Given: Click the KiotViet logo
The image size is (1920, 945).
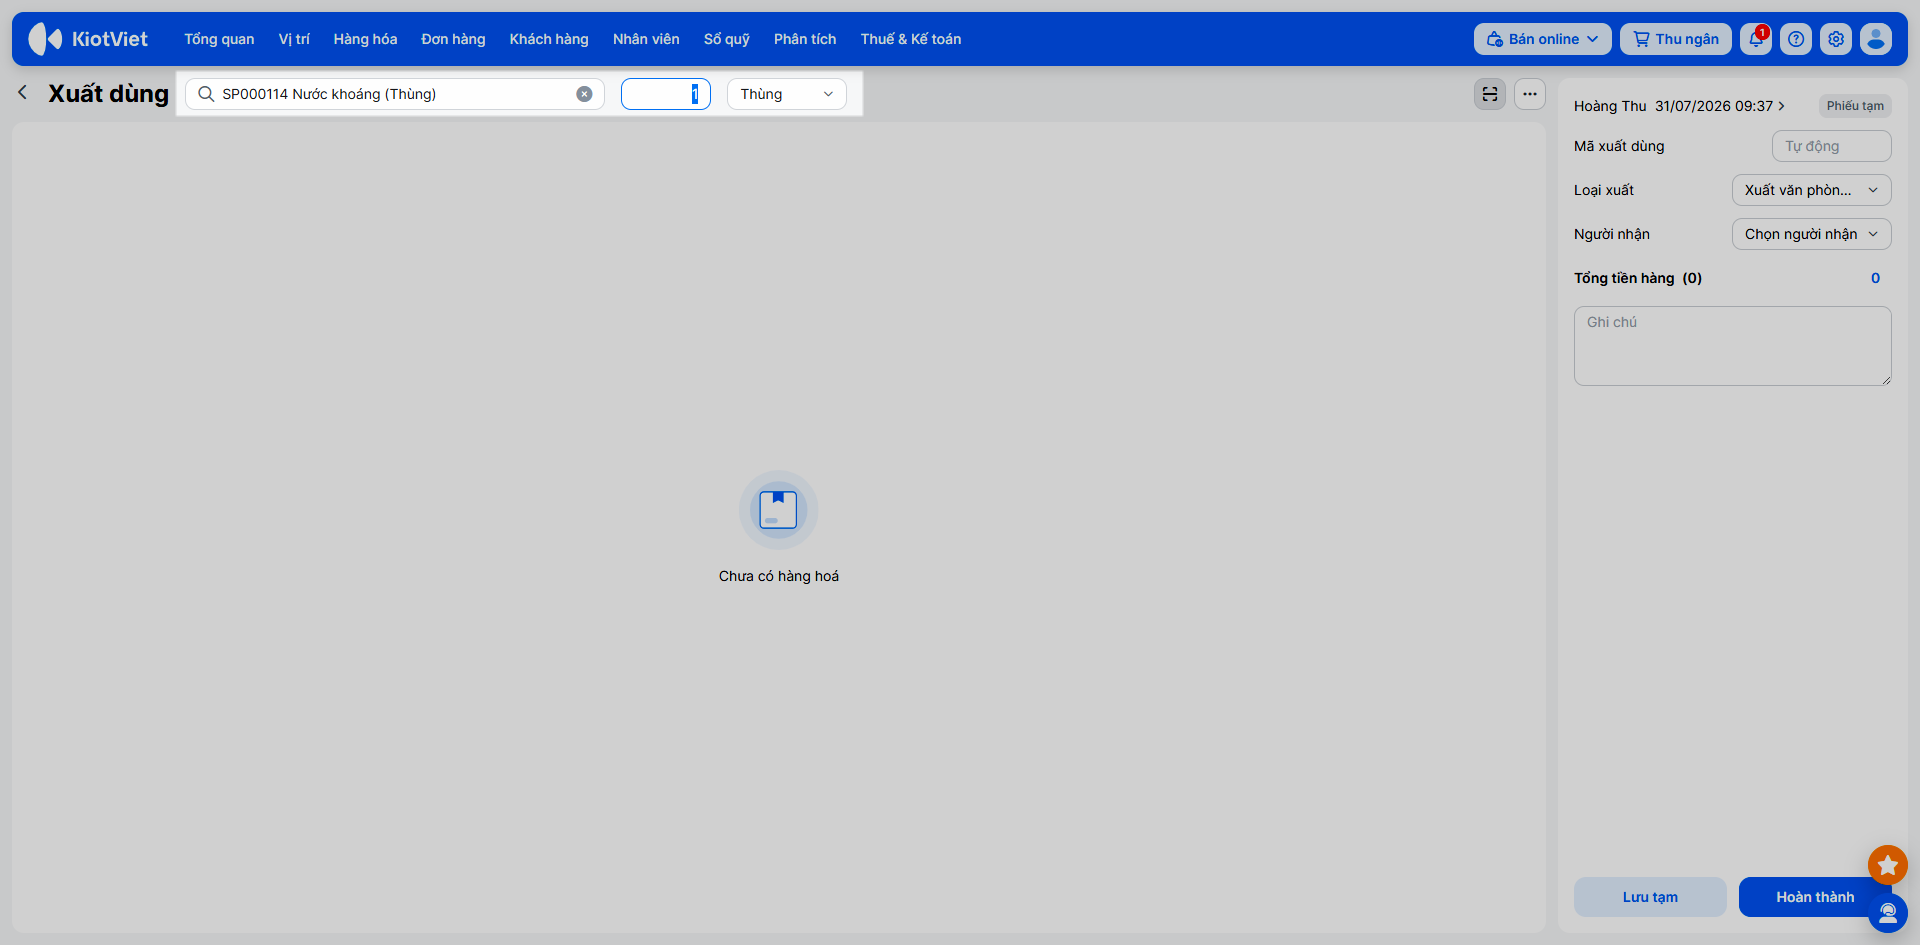Looking at the screenshot, I should [88, 39].
